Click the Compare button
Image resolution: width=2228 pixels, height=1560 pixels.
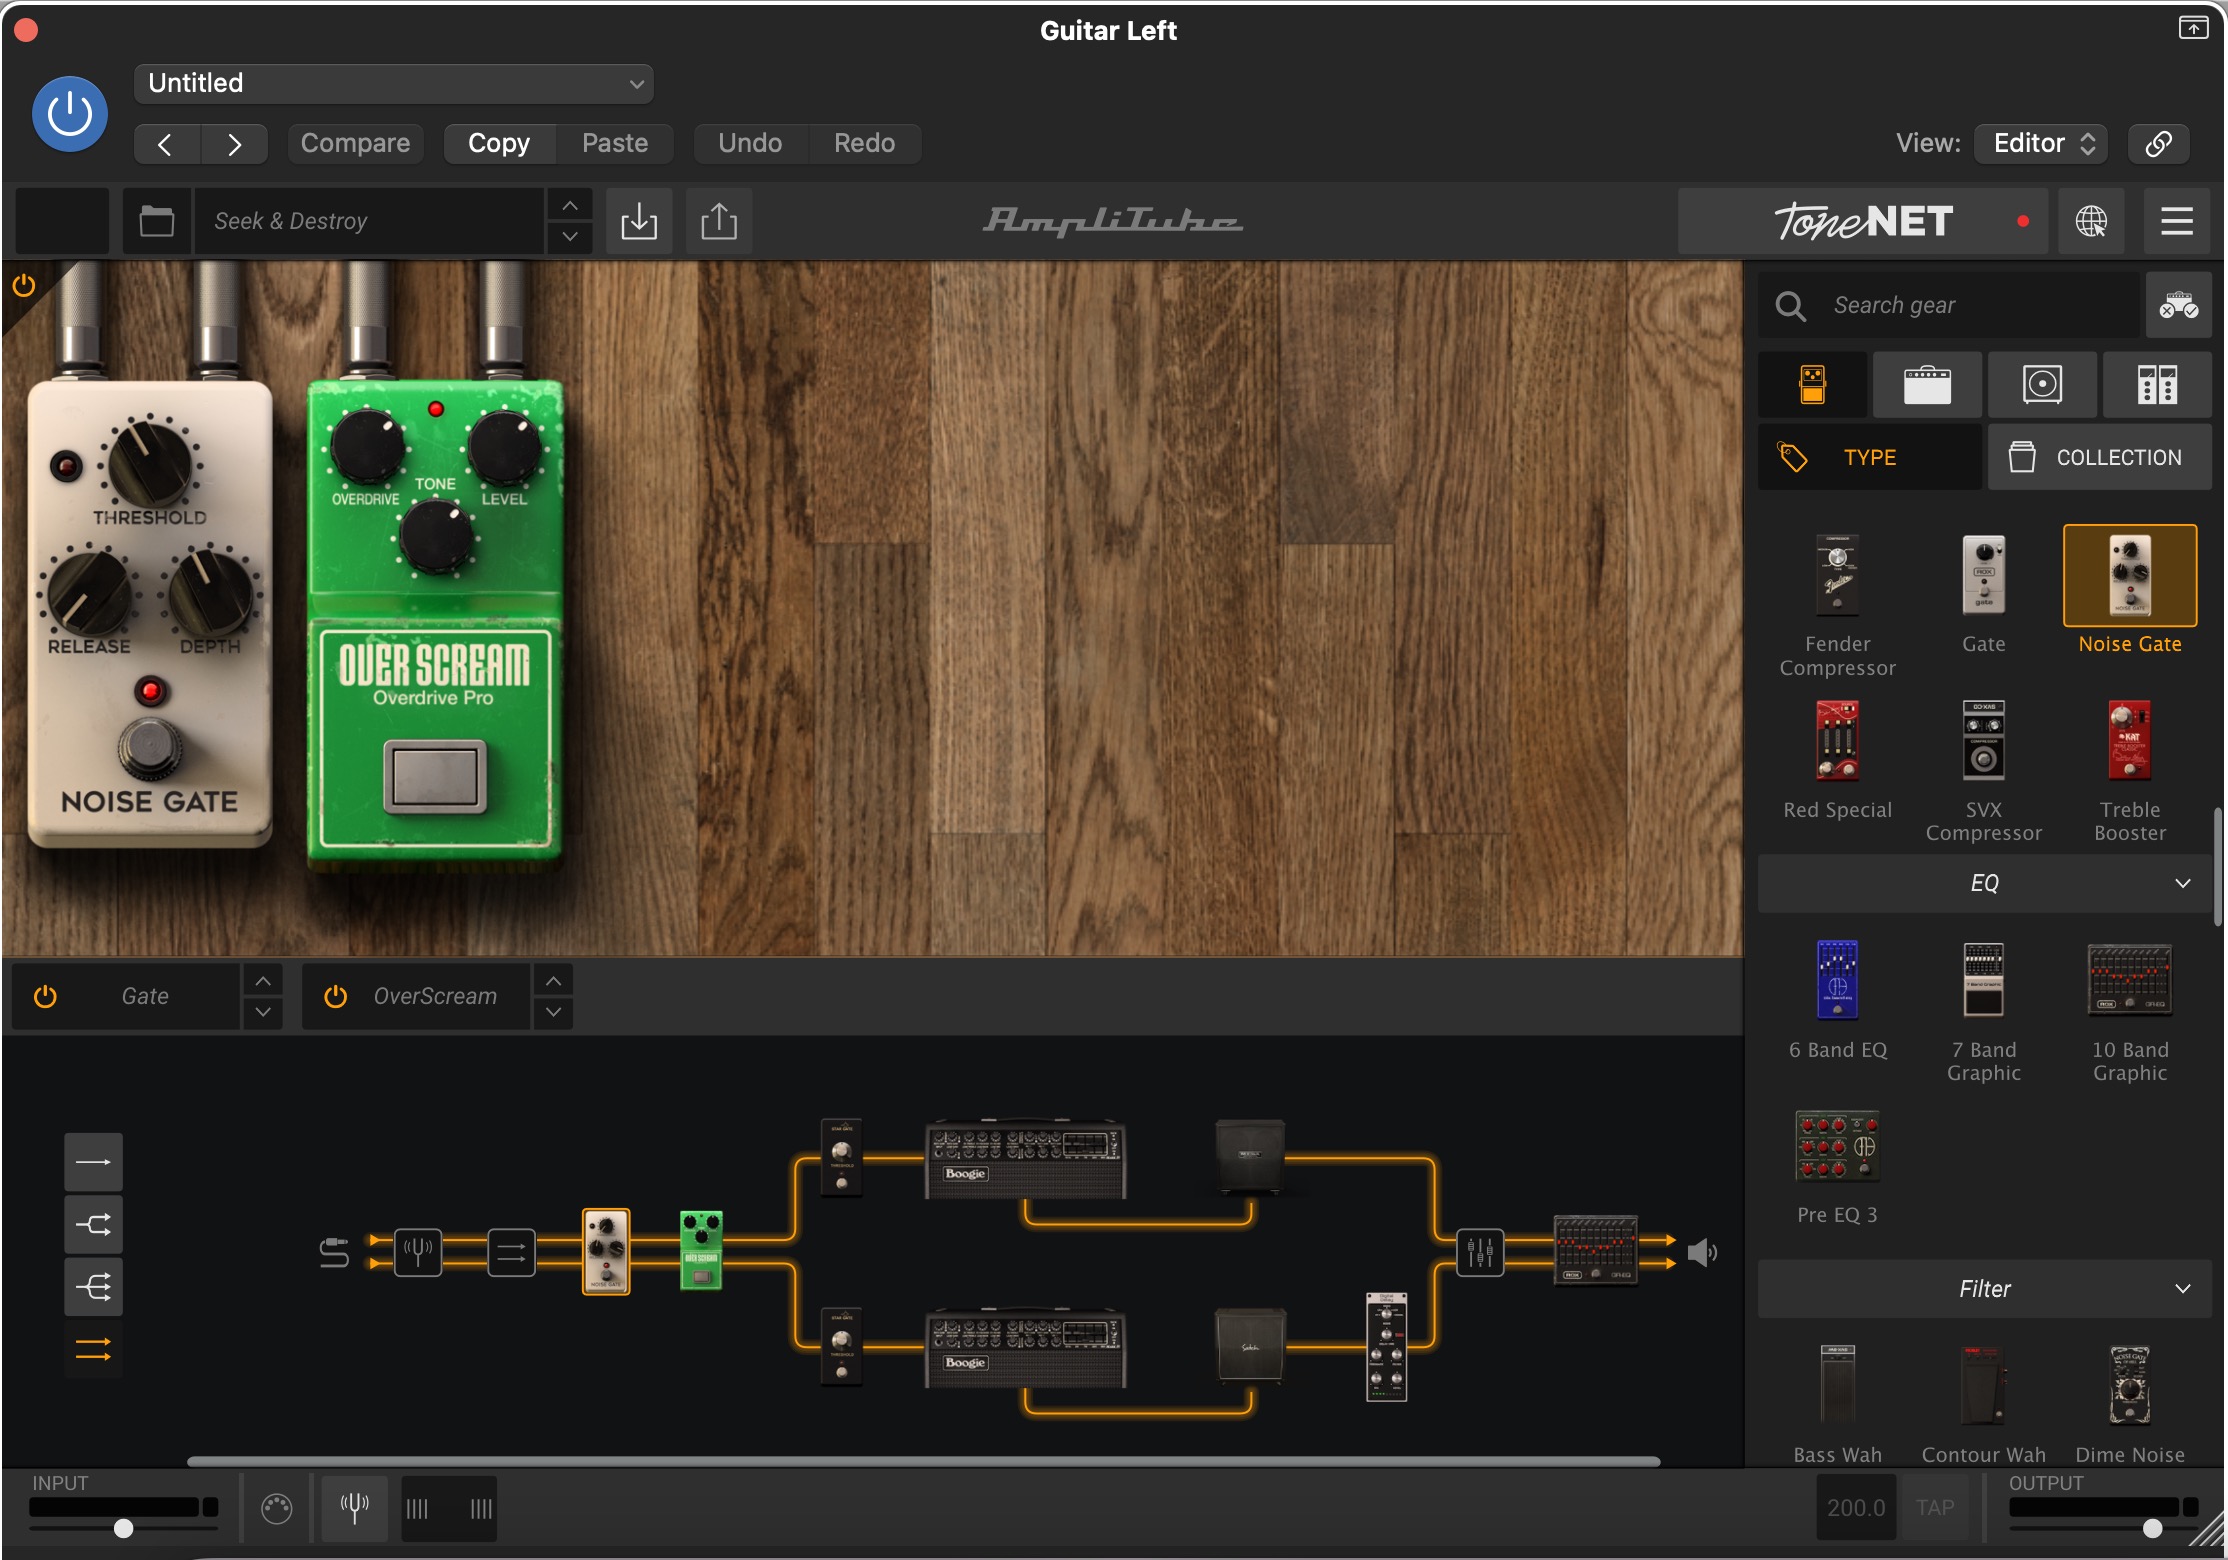(355, 143)
